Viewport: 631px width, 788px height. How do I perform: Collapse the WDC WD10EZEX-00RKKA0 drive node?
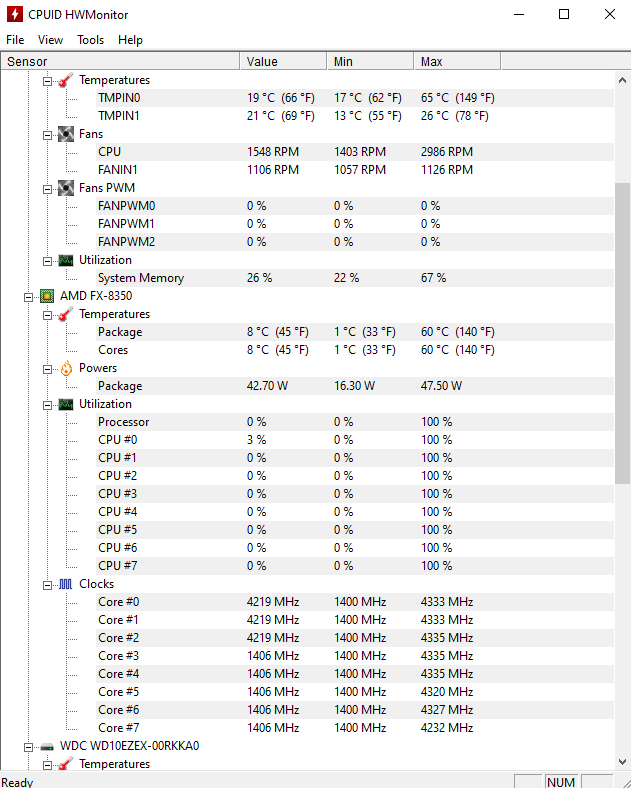pyautogui.click(x=28, y=747)
